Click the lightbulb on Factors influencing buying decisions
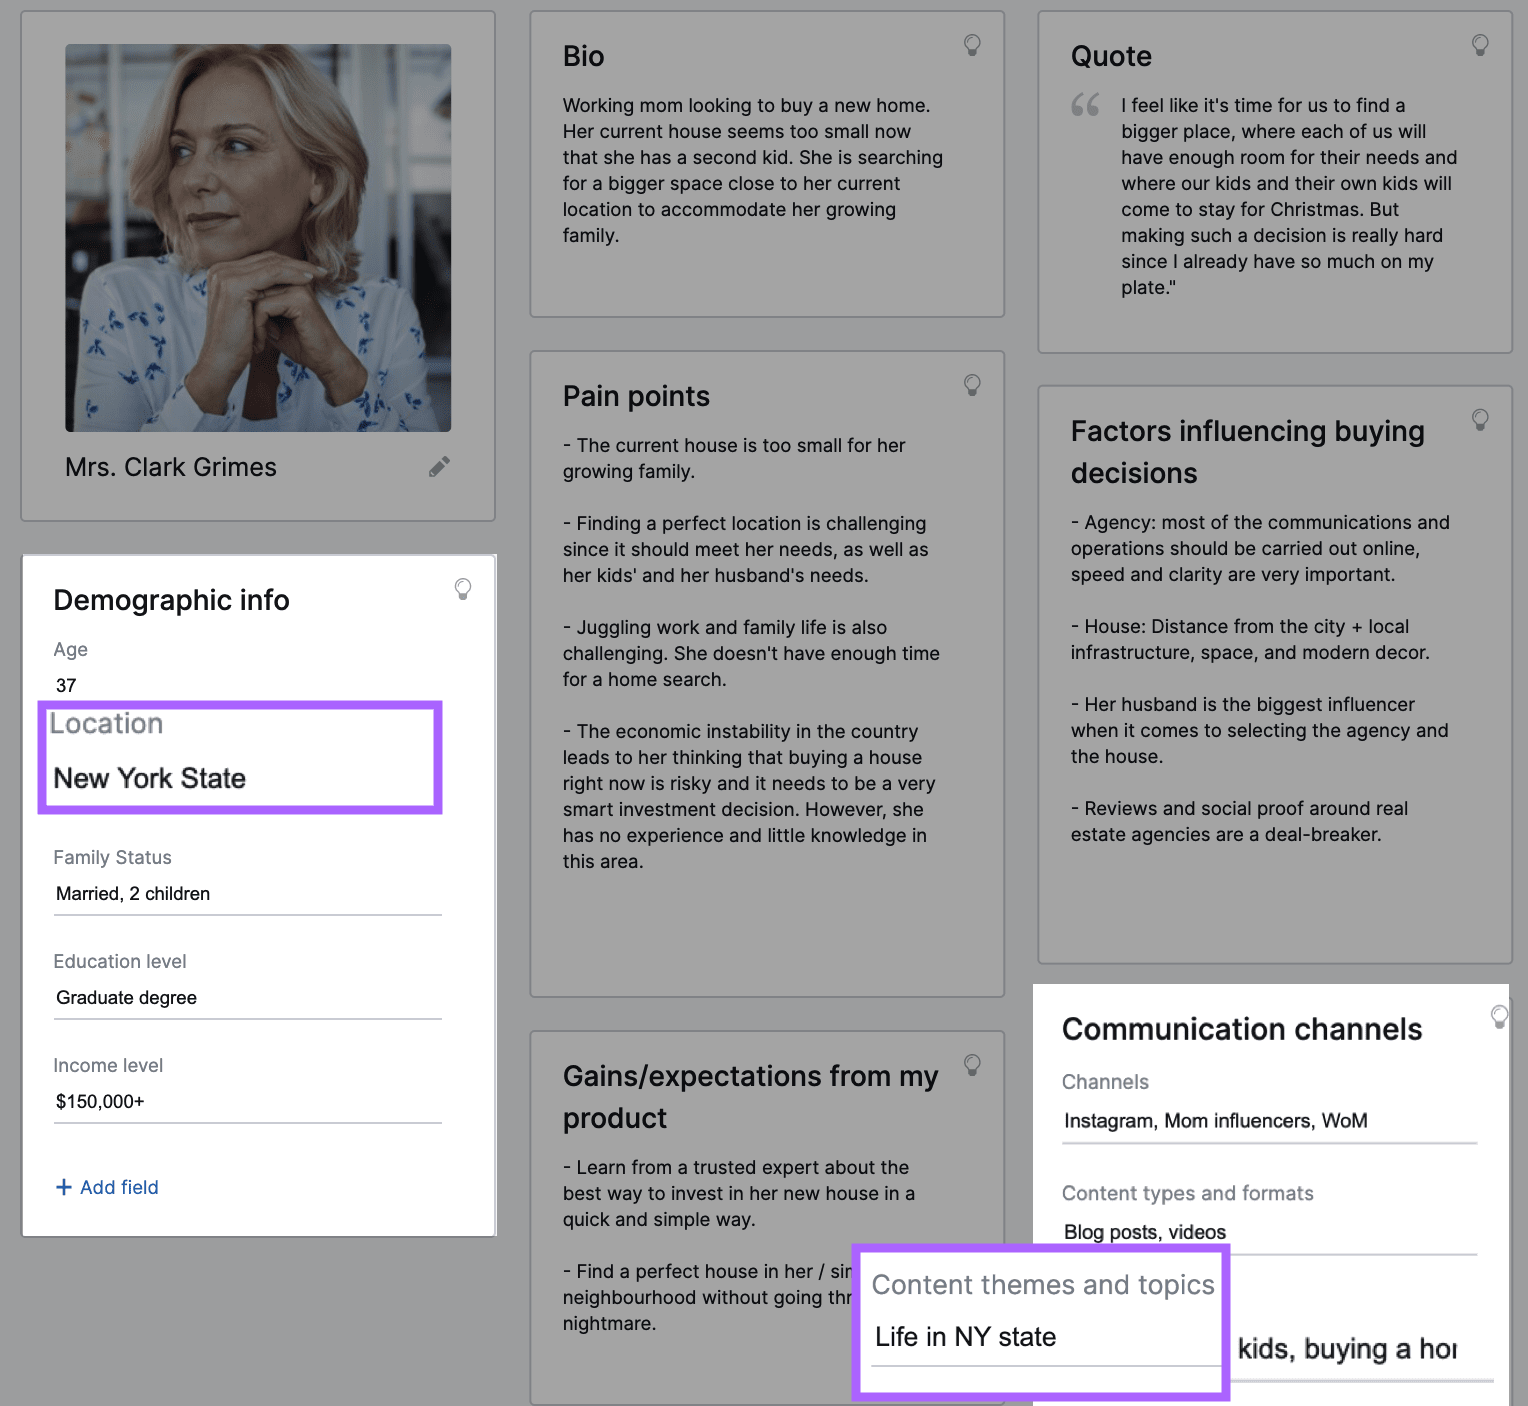1528x1406 pixels. [1479, 421]
